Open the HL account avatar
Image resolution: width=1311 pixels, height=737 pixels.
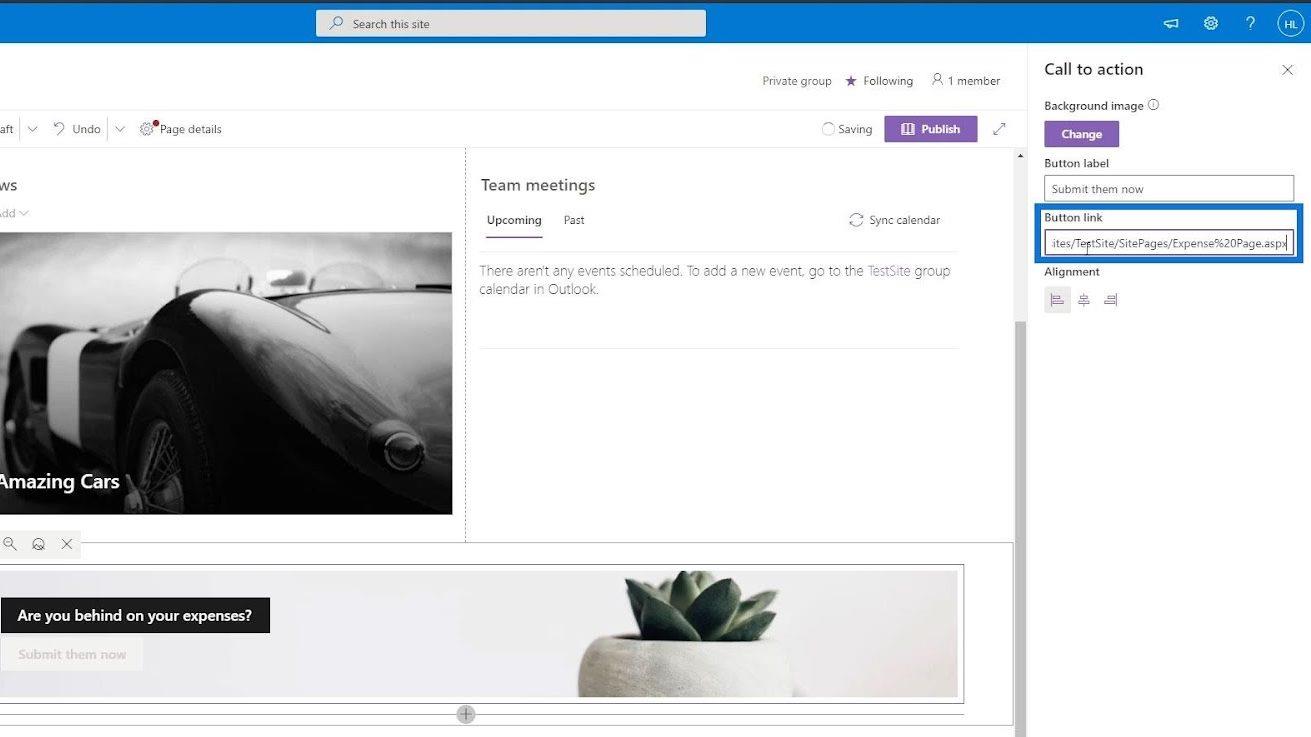(x=1290, y=23)
